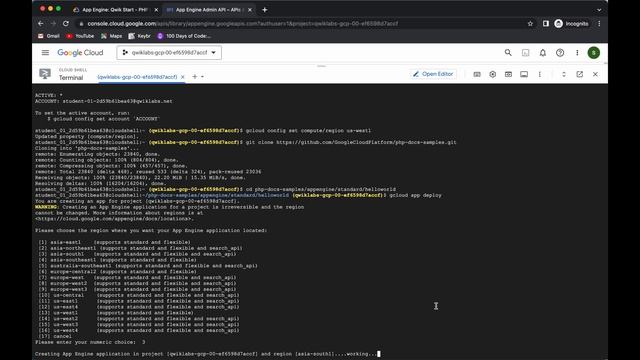640x360 pixels.
Task: Open the Cloud Shell three-dot More menu
Action: click(x=540, y=74)
